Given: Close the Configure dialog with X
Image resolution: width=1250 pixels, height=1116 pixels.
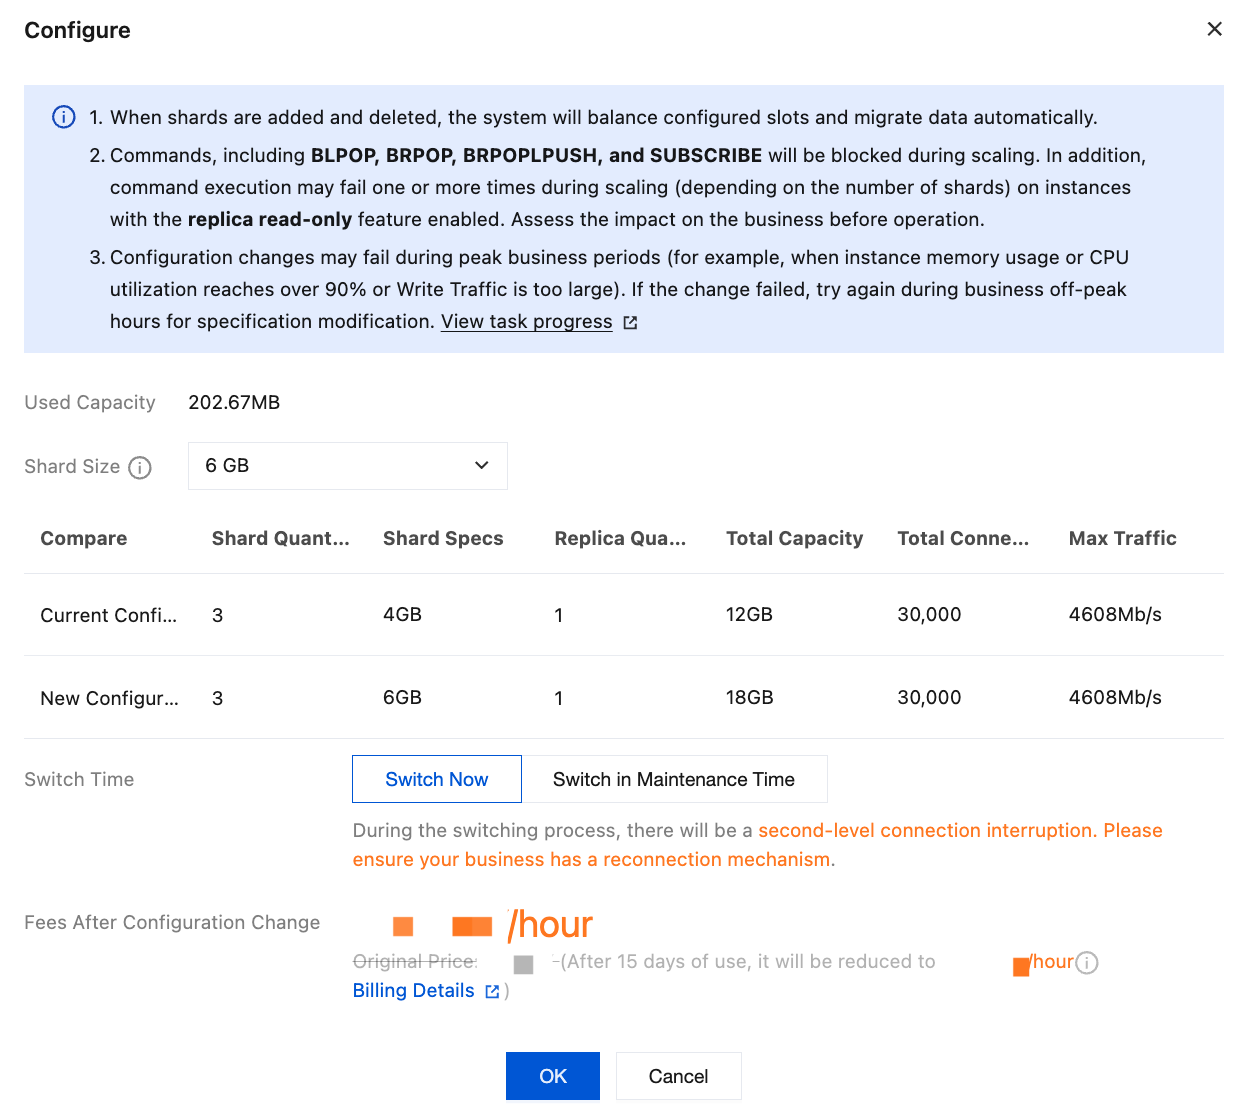Looking at the screenshot, I should coord(1214,29).
